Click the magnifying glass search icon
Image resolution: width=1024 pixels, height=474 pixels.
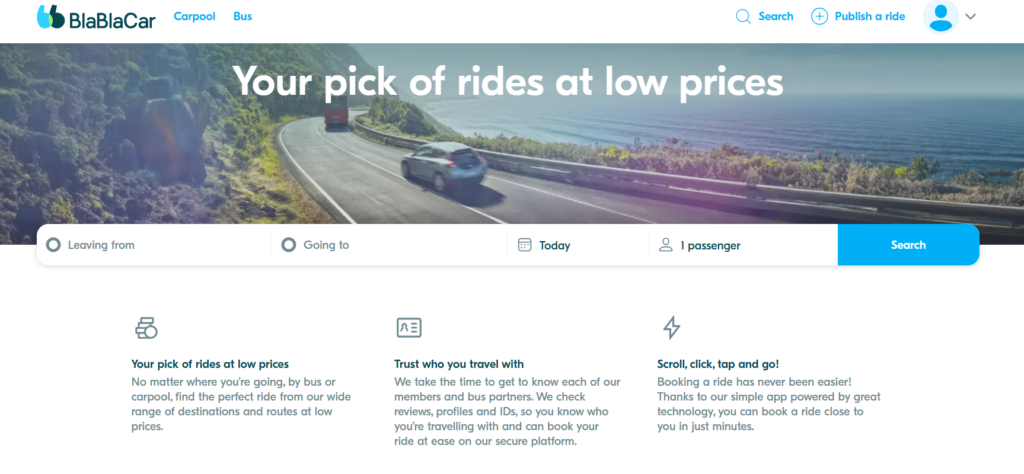click(743, 16)
